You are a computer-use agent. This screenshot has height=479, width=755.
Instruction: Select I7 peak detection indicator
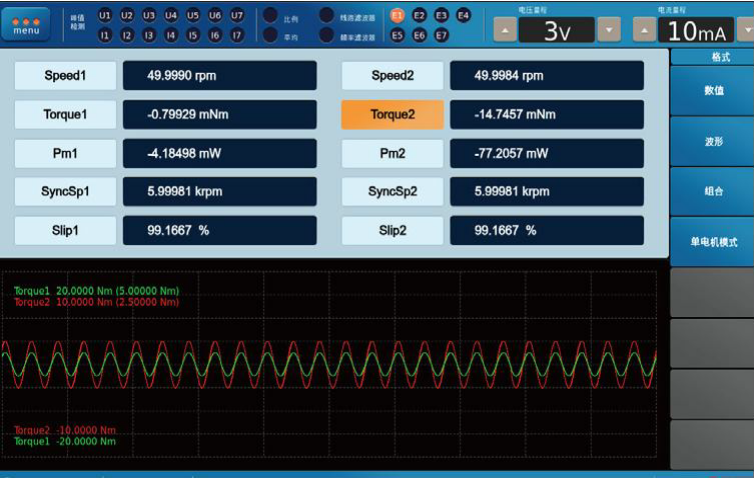[237, 35]
